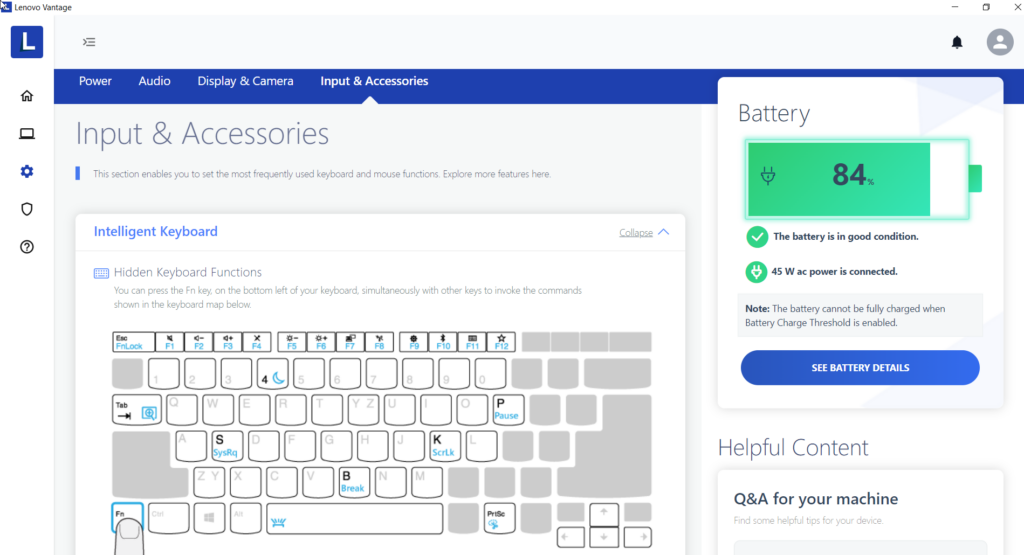Click the up arrow key on keyboard map
The width and height of the screenshot is (1024, 555).
click(604, 513)
